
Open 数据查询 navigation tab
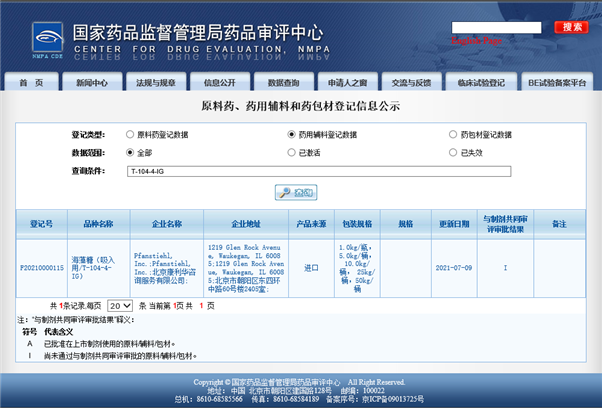283,83
